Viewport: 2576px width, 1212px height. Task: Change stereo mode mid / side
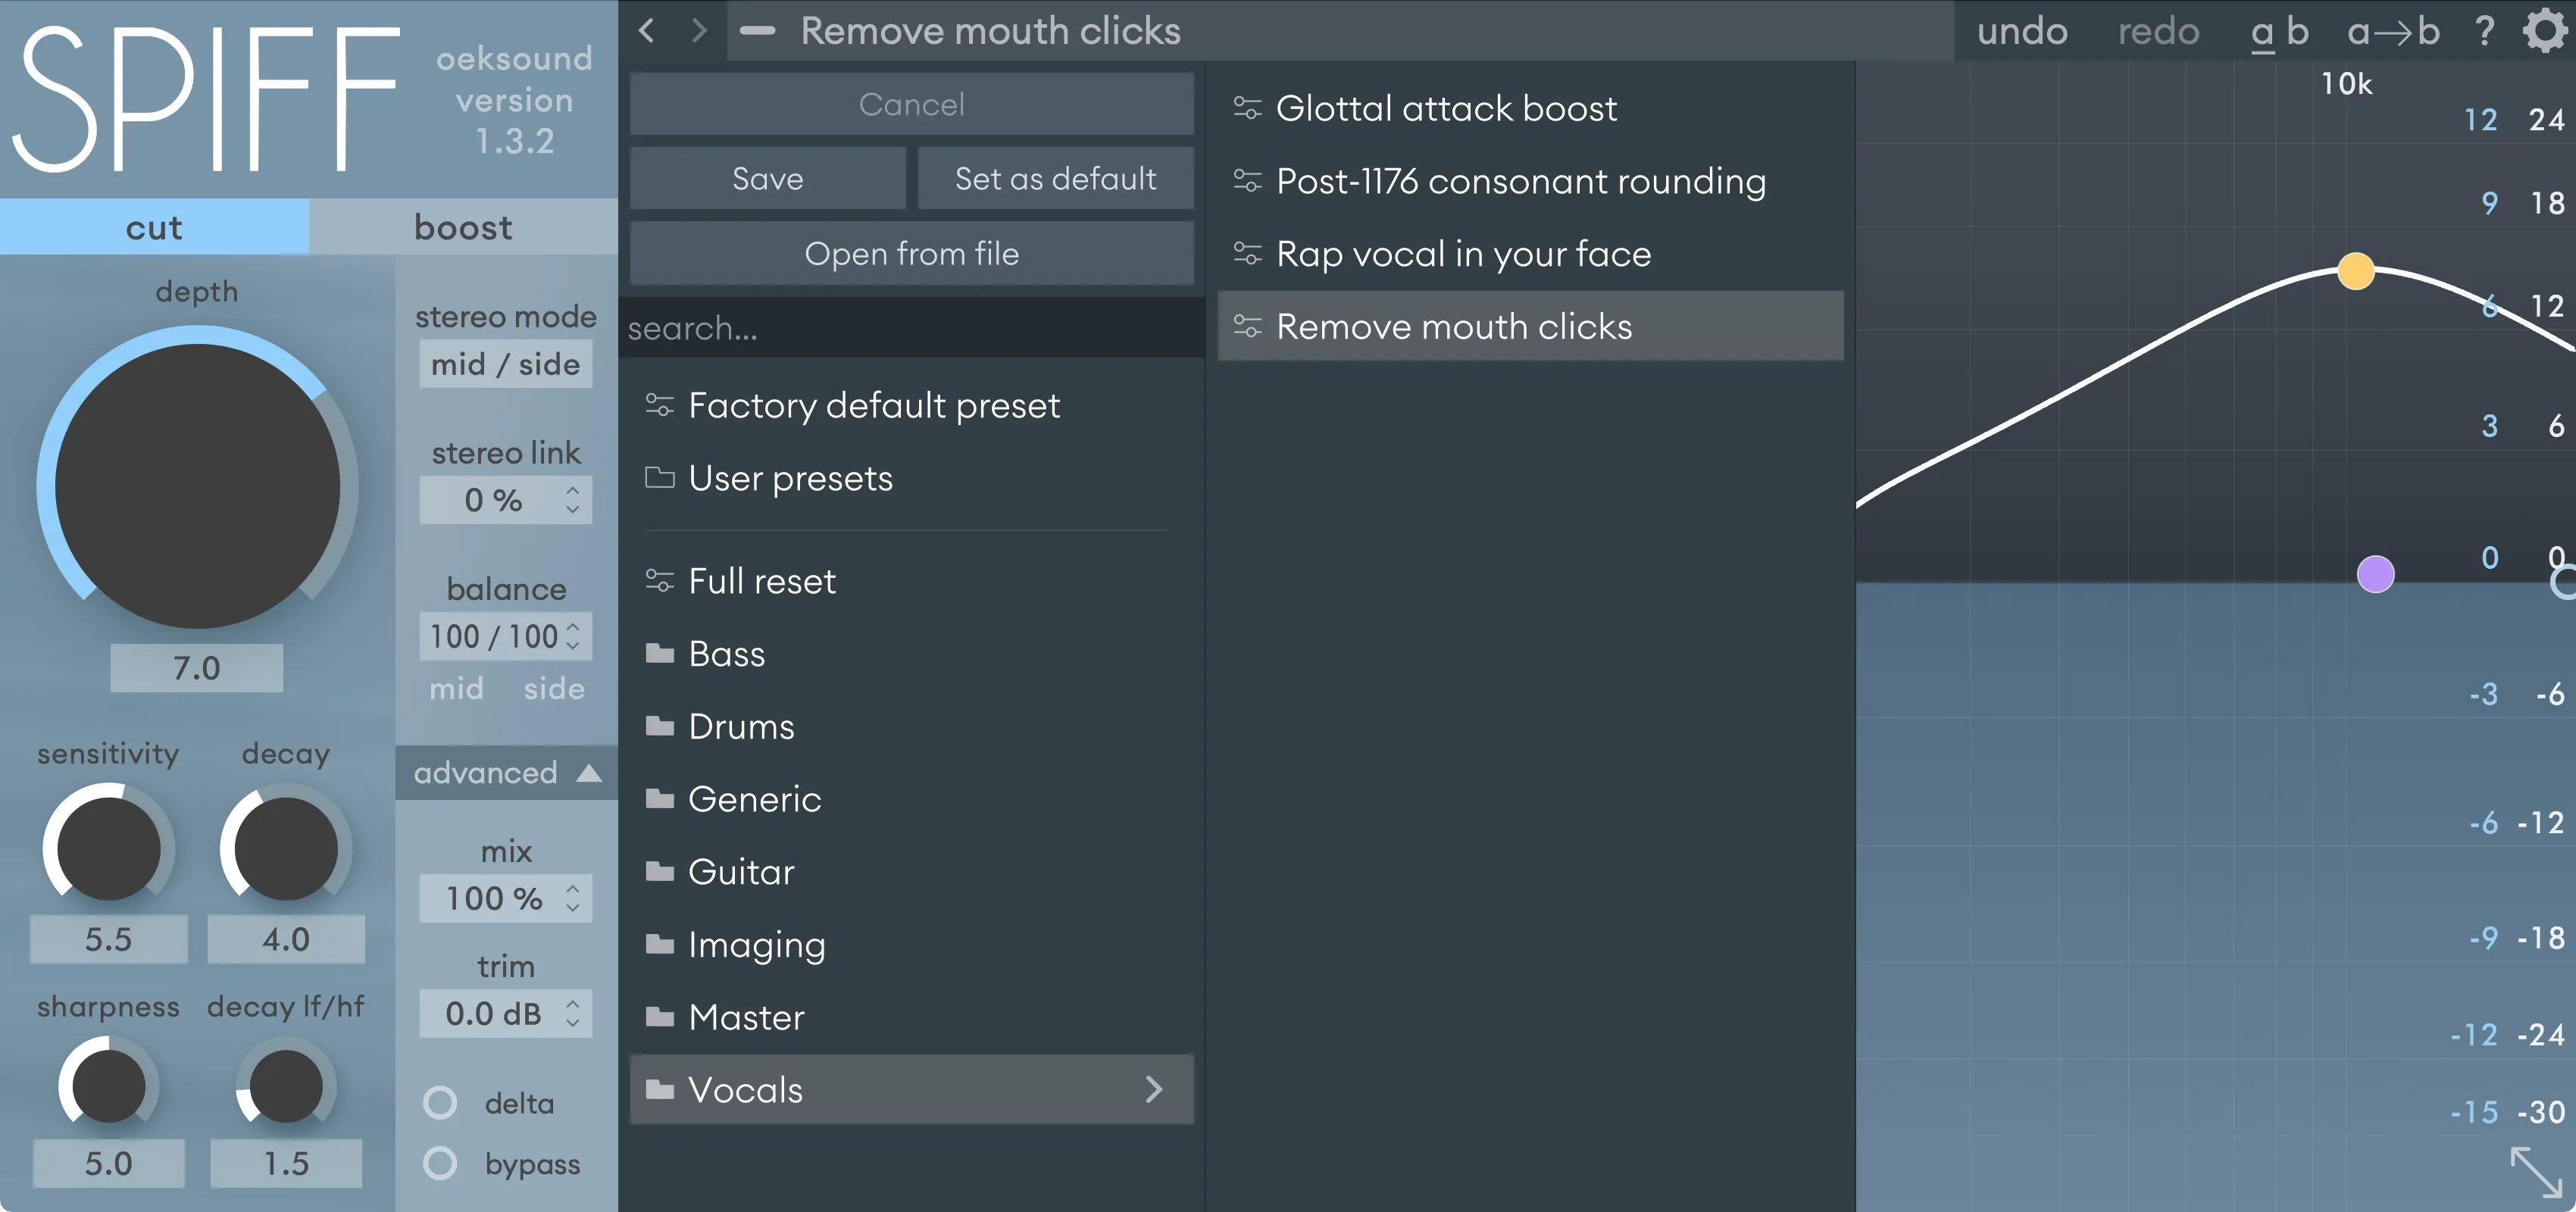click(505, 364)
